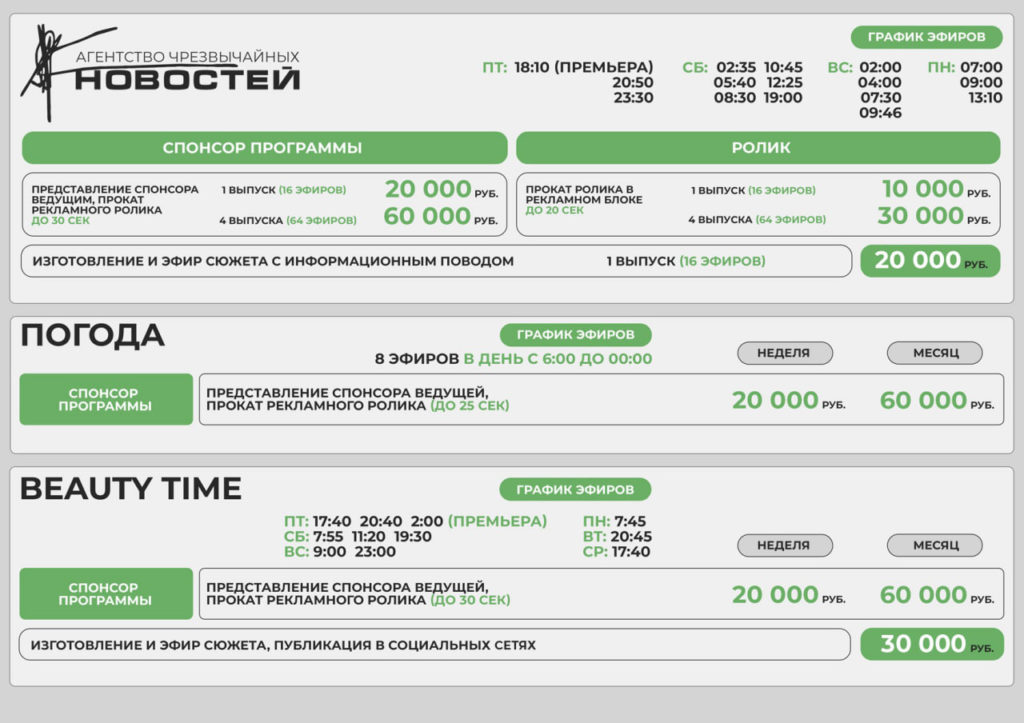This screenshot has width=1024, height=723.
Task: Click СПОНСОР ПРОГРАММЫ button in BEAUTY TIME section
Action: pyautogui.click(x=106, y=594)
